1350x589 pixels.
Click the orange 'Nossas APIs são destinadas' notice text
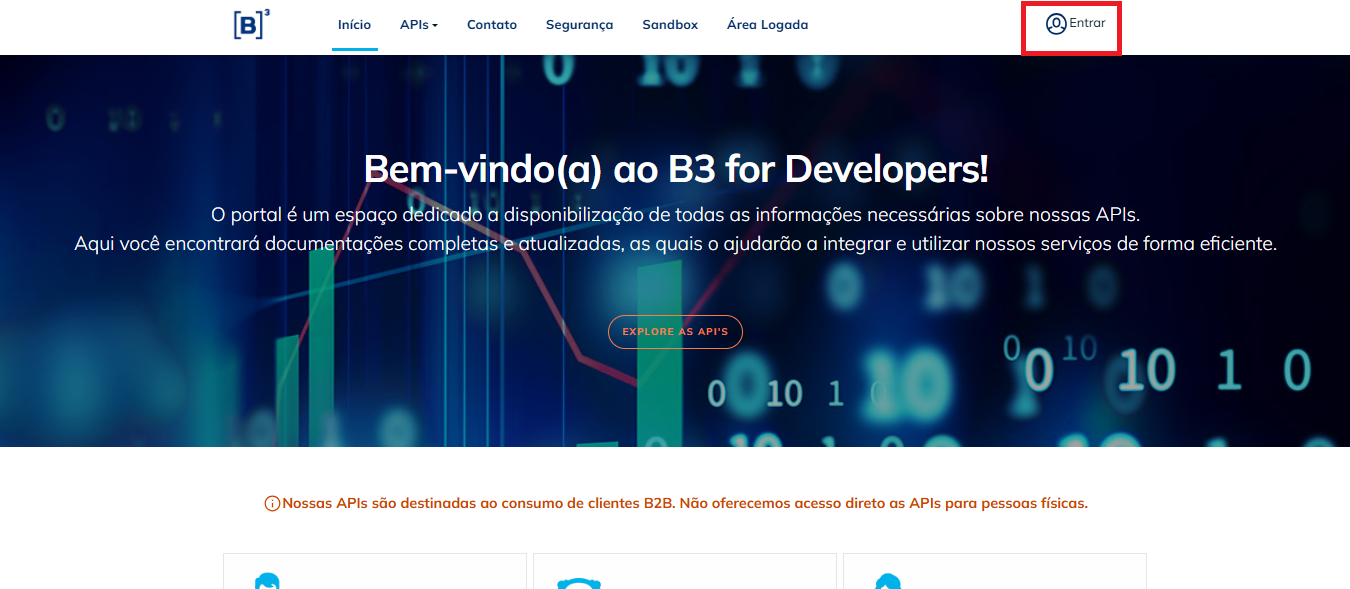coord(685,503)
